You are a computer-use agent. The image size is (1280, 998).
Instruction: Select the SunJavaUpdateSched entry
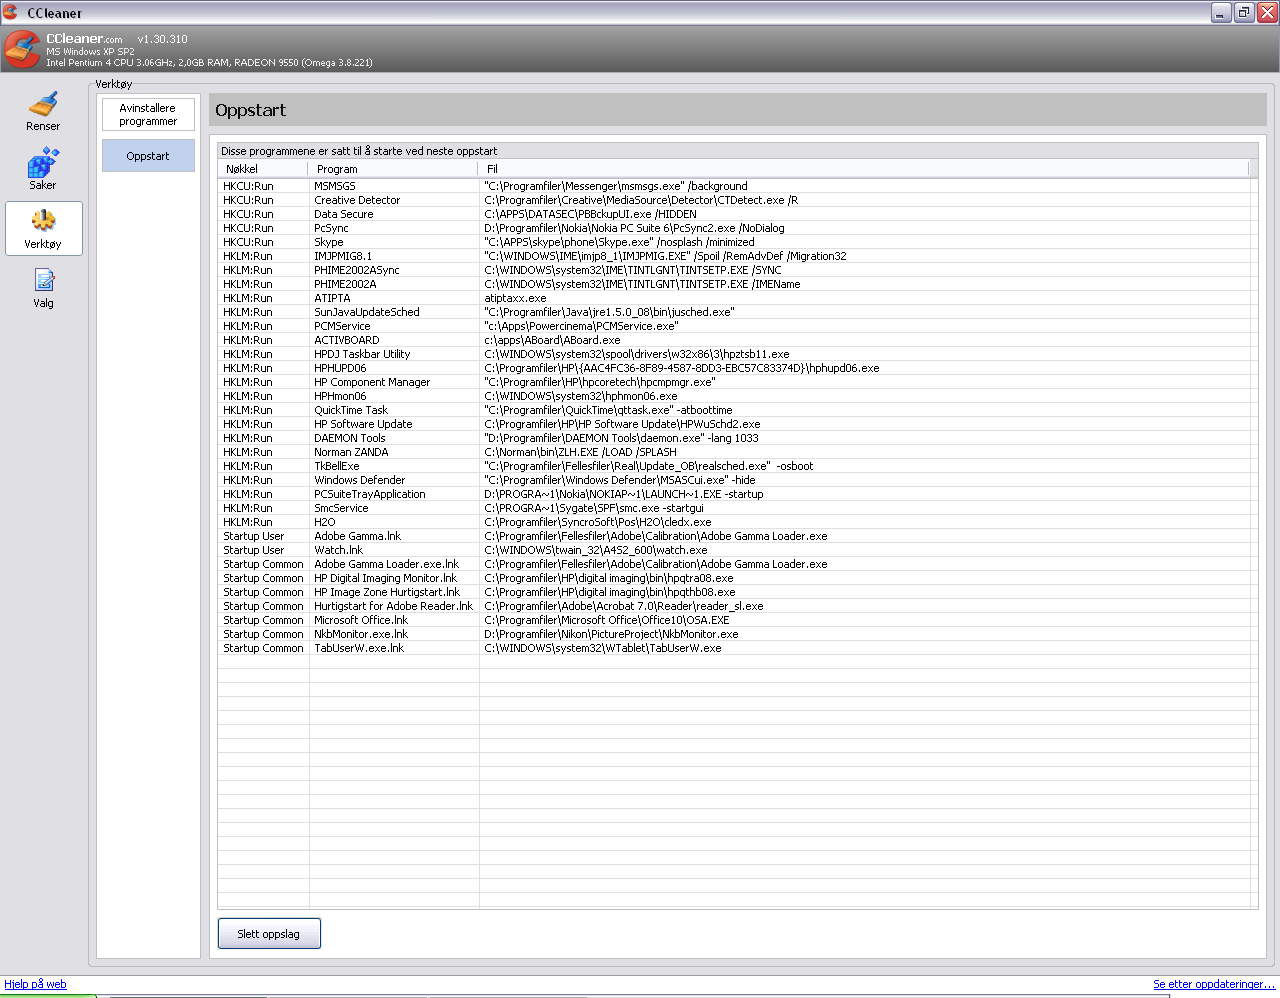(x=737, y=312)
